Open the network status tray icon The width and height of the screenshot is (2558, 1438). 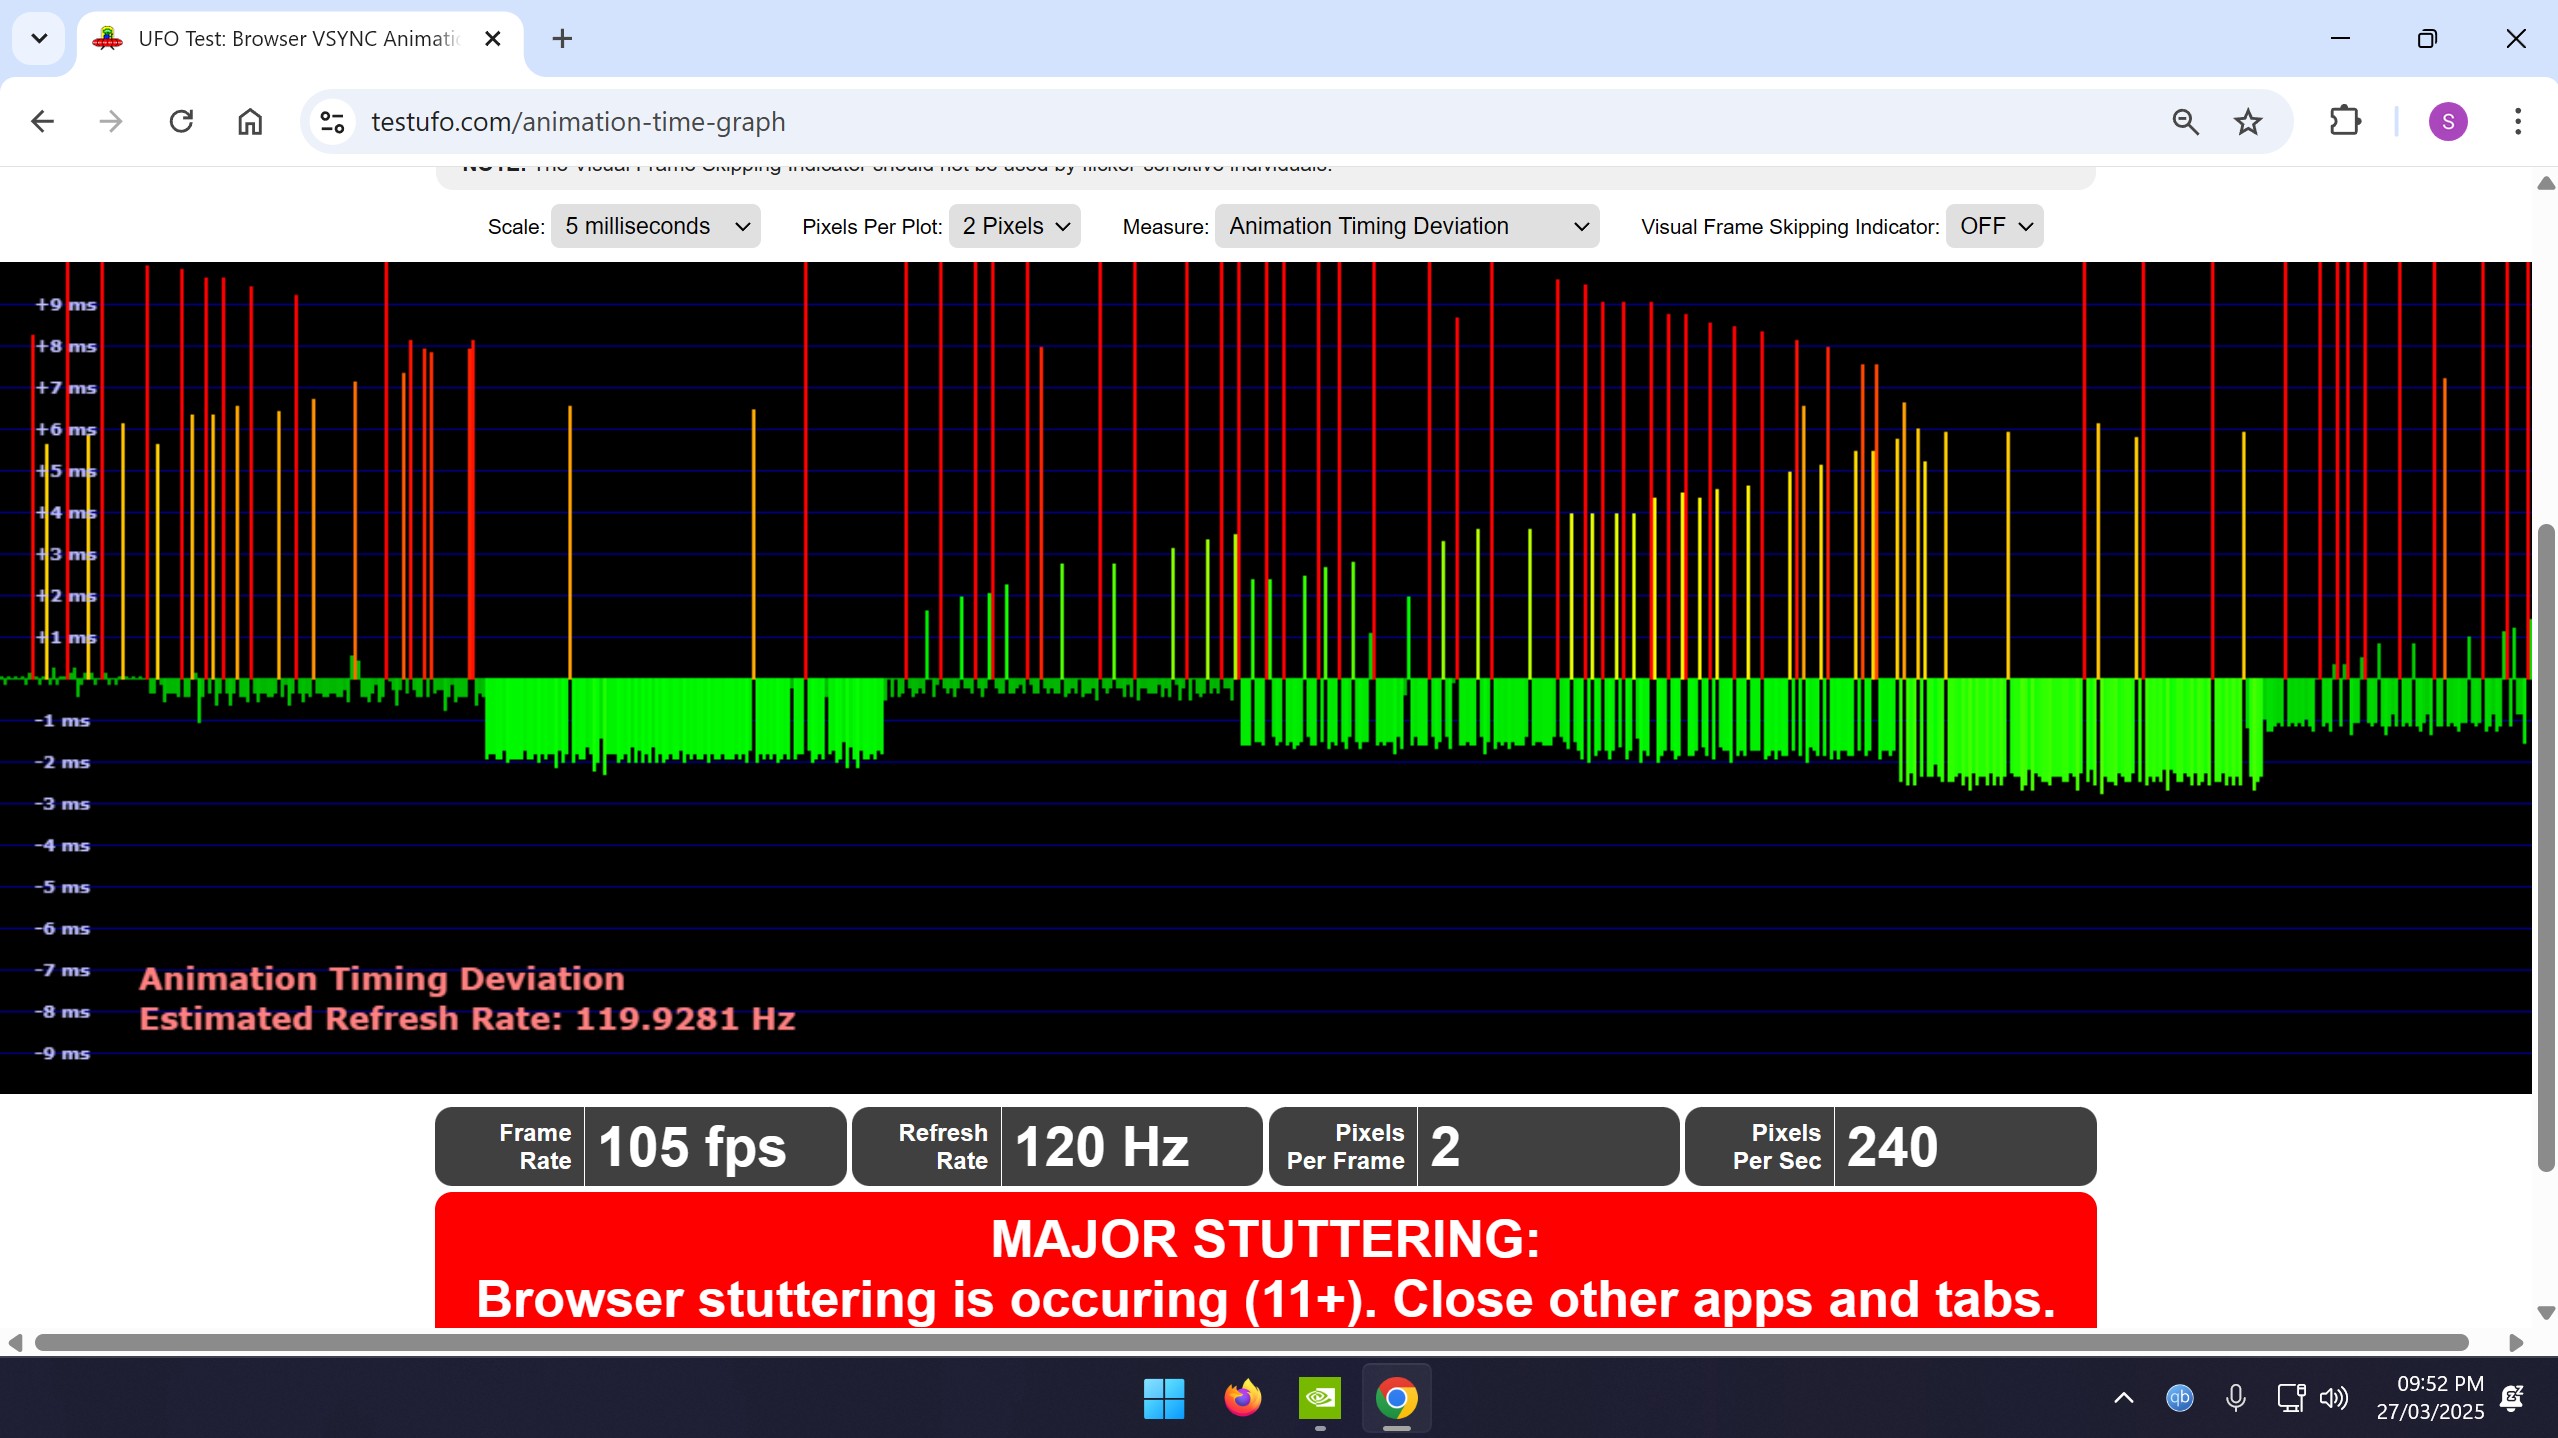pos(2290,1398)
